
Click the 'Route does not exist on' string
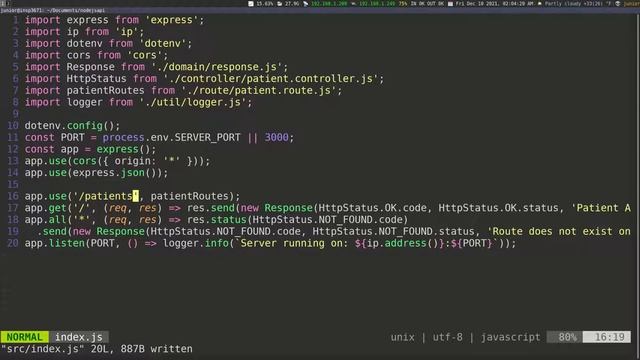pyautogui.click(x=558, y=232)
